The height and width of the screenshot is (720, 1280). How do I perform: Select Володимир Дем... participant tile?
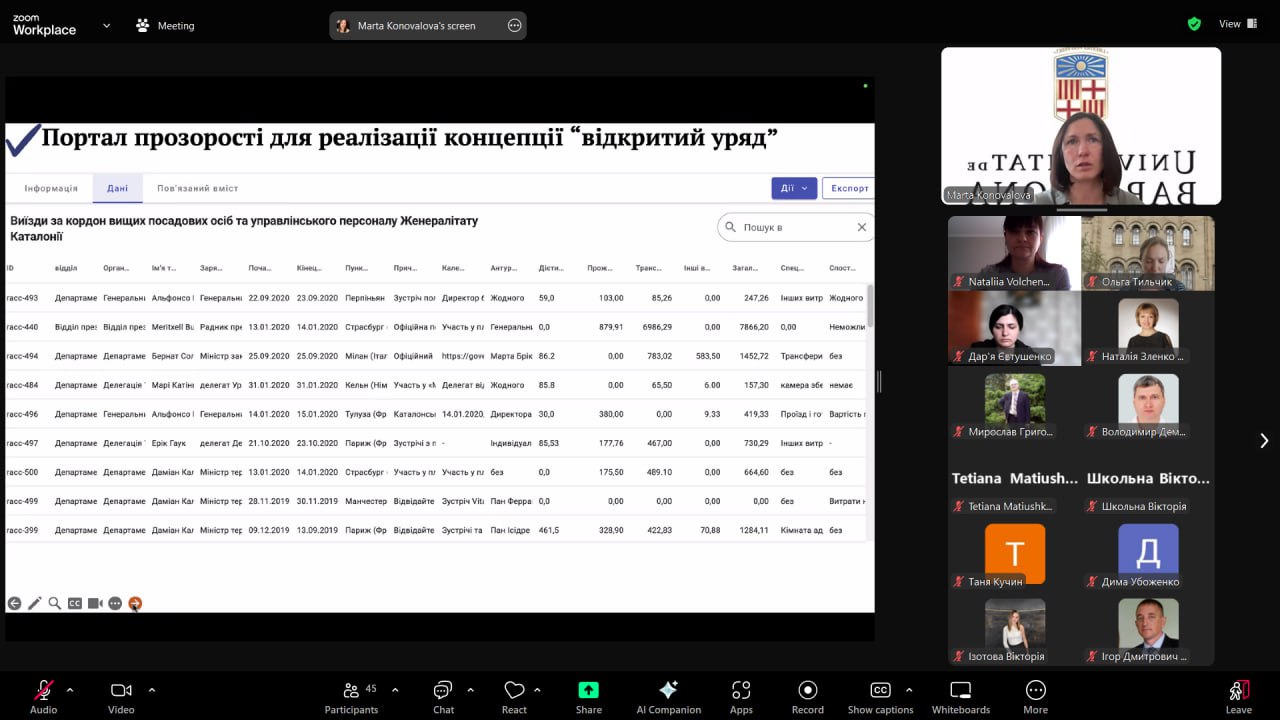point(1148,403)
